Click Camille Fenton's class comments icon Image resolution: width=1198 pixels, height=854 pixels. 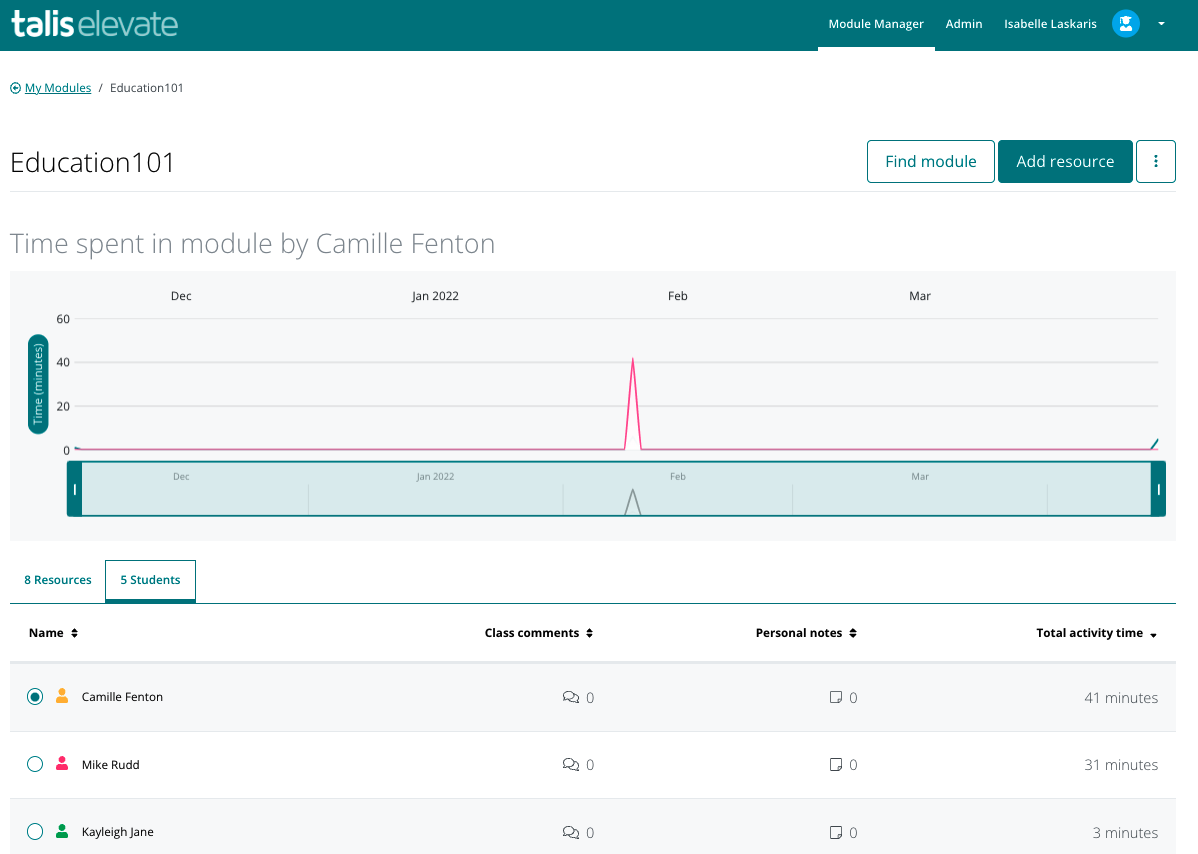pos(571,697)
